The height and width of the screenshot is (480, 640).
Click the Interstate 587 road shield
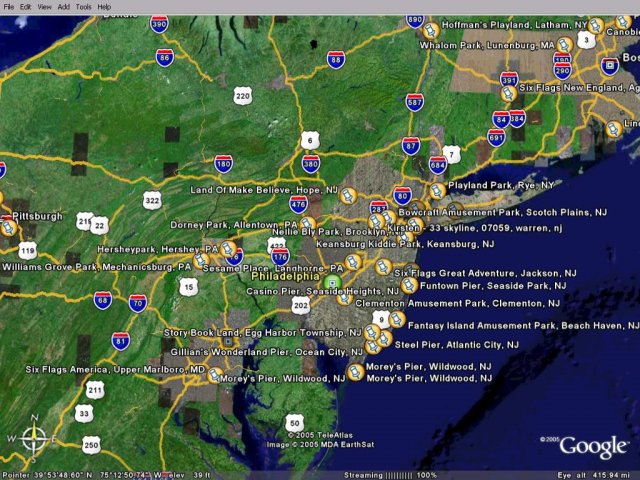[414, 102]
